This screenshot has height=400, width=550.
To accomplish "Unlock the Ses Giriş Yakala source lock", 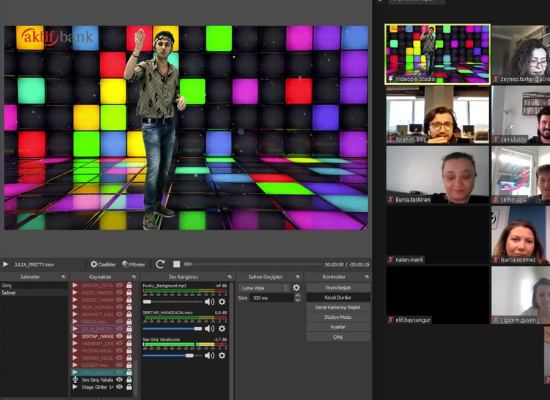I will click(x=129, y=380).
